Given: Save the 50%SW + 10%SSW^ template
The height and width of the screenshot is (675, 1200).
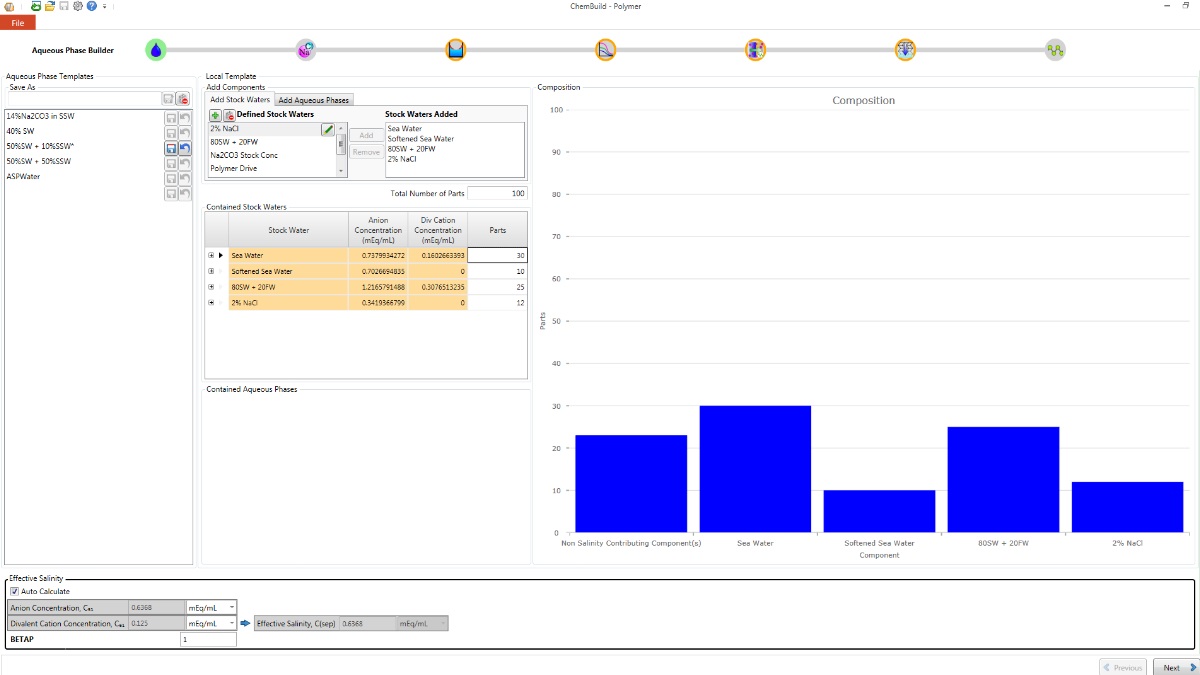Looking at the screenshot, I should 171,148.
